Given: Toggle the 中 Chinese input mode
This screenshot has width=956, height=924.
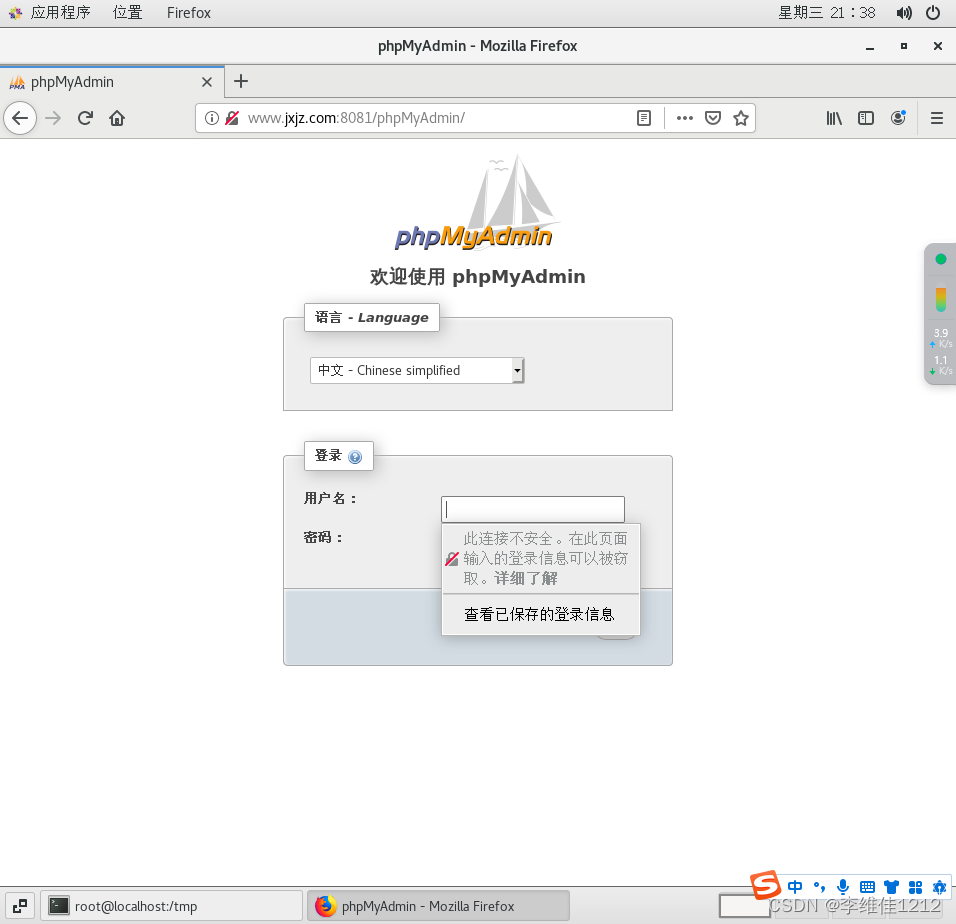Looking at the screenshot, I should click(795, 887).
